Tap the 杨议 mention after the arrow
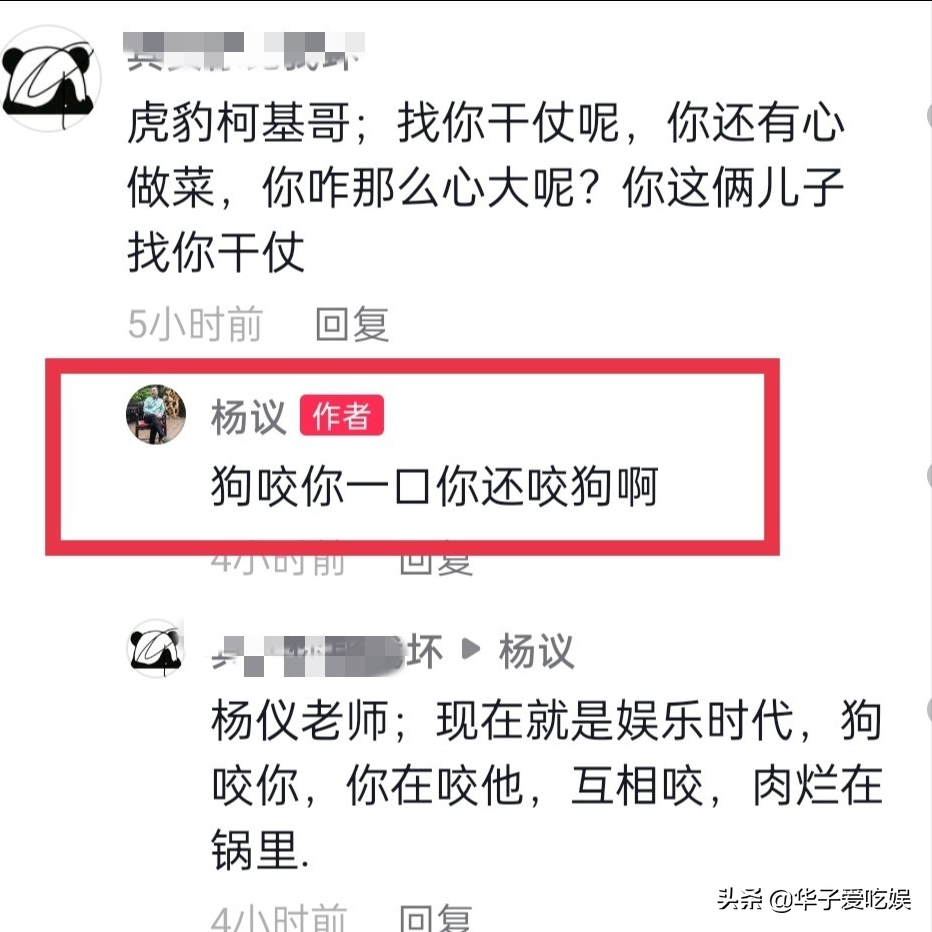Image resolution: width=932 pixels, height=932 pixels. click(536, 651)
